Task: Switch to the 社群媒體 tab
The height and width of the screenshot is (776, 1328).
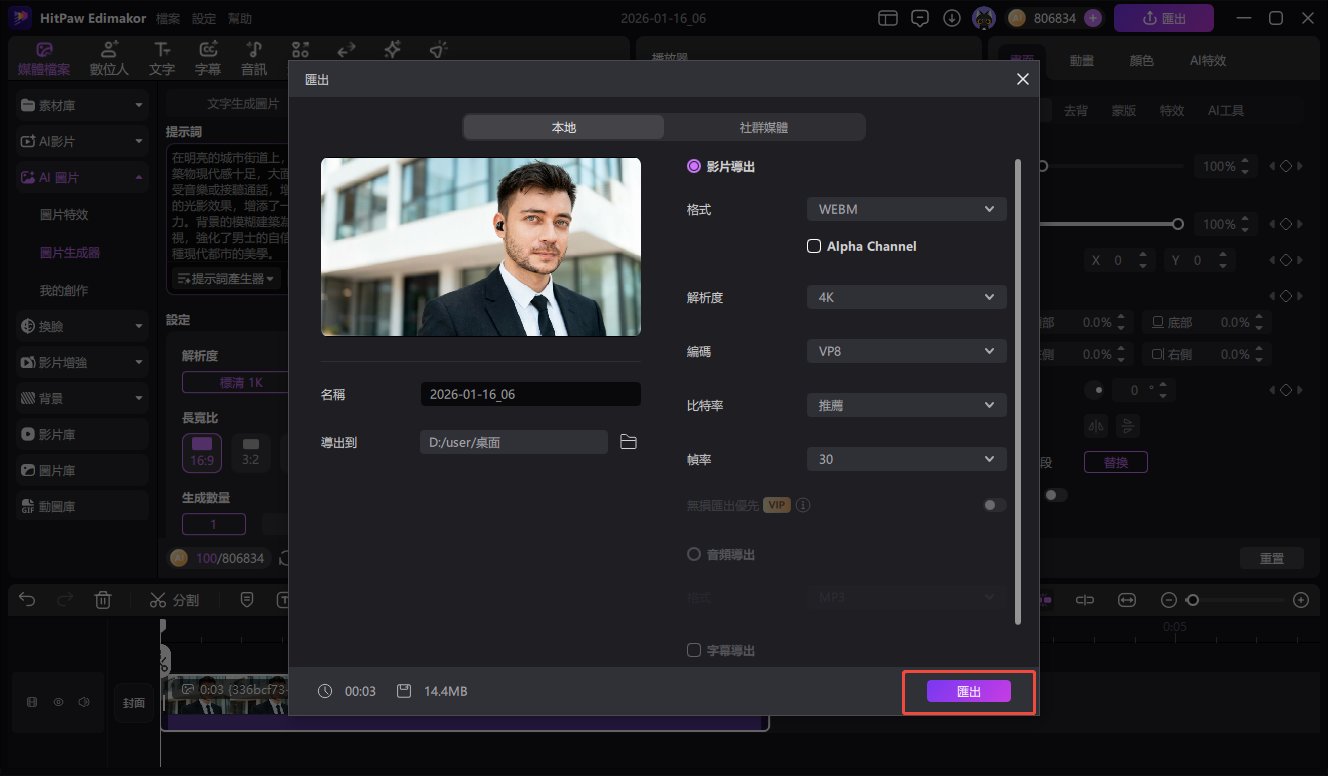Action: pyautogui.click(x=764, y=127)
